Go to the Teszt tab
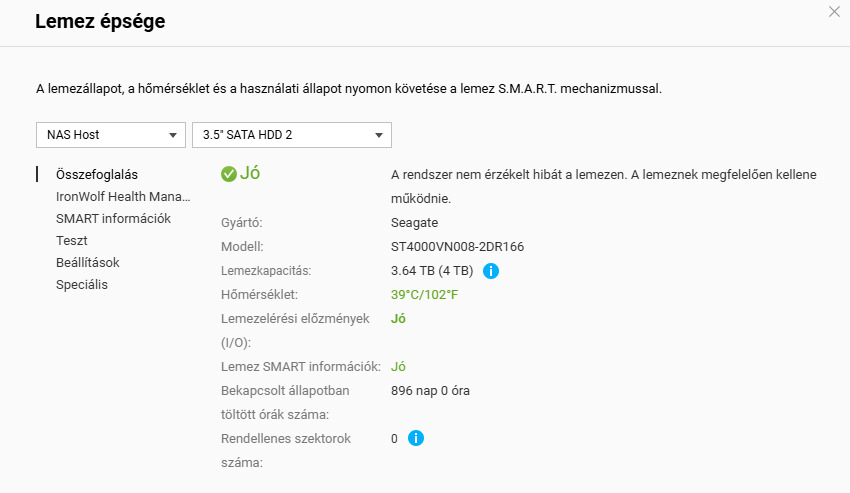The height and width of the screenshot is (493, 850). [72, 240]
